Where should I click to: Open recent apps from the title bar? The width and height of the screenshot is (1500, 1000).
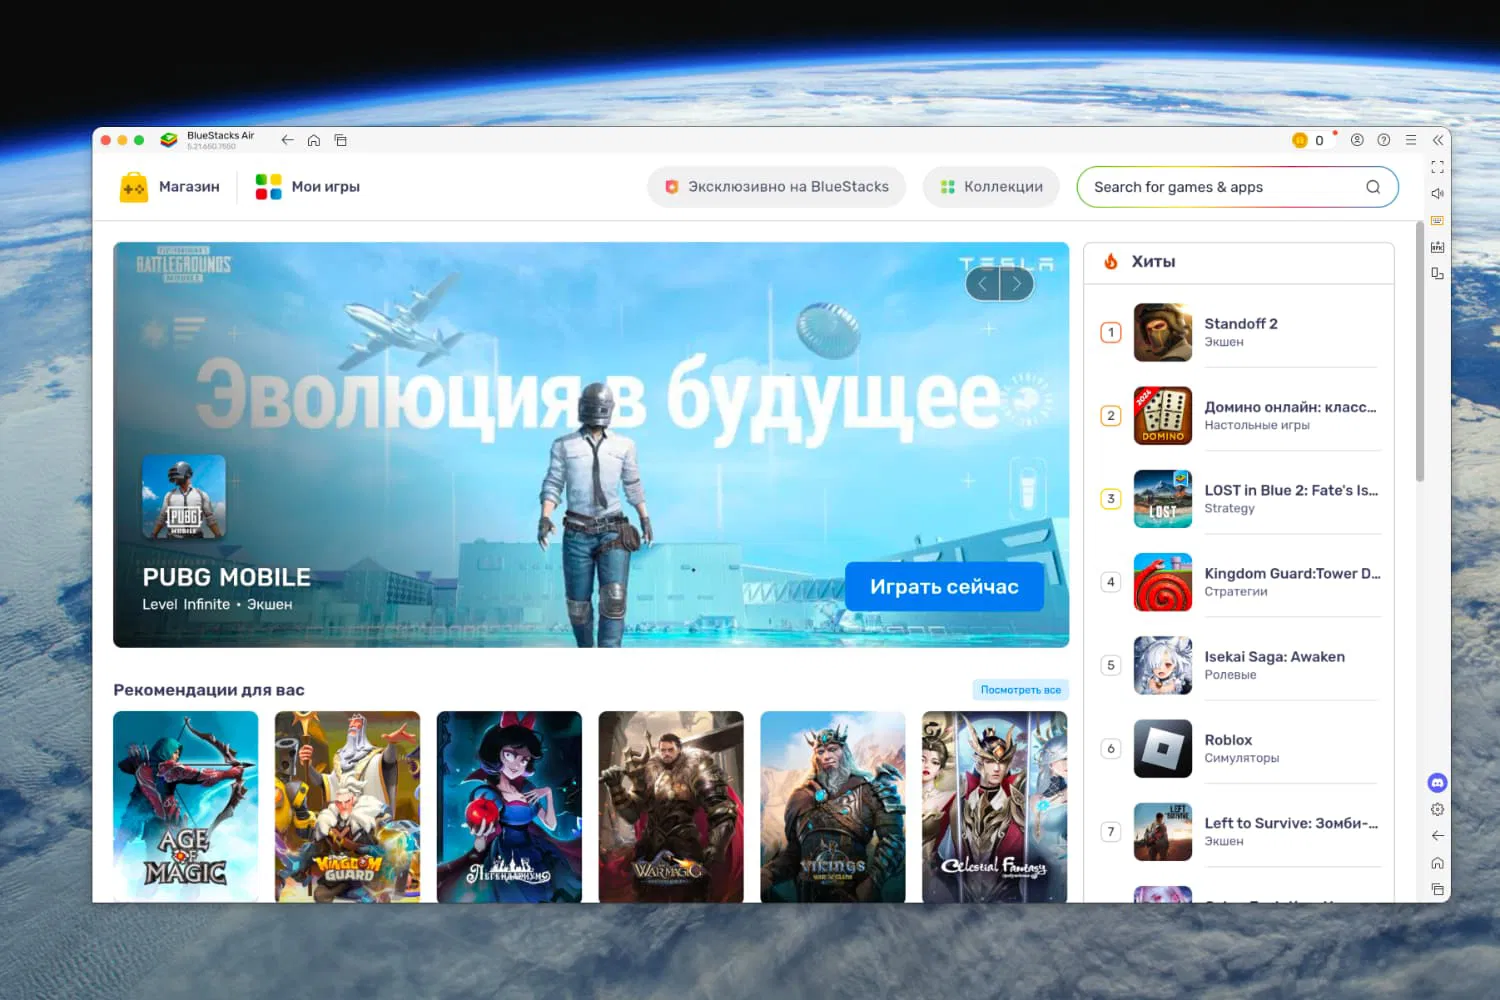click(341, 140)
